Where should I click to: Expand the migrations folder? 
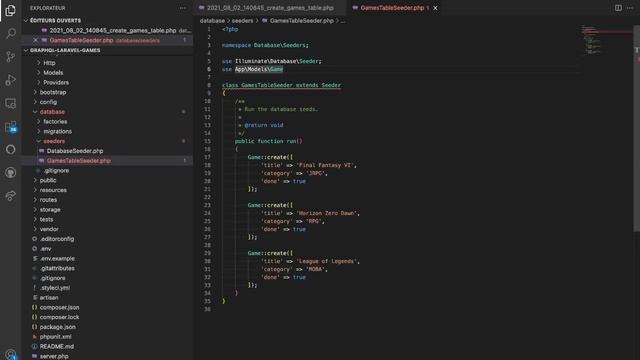click(x=58, y=131)
